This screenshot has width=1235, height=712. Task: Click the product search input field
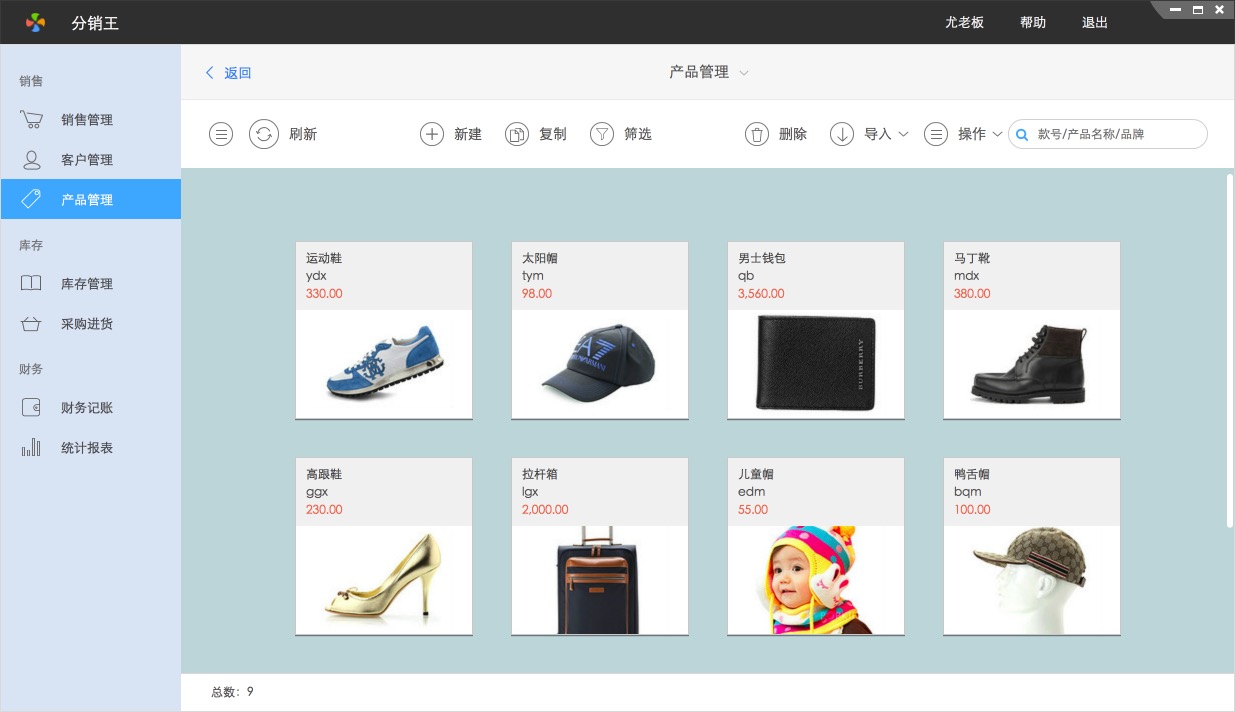1116,134
